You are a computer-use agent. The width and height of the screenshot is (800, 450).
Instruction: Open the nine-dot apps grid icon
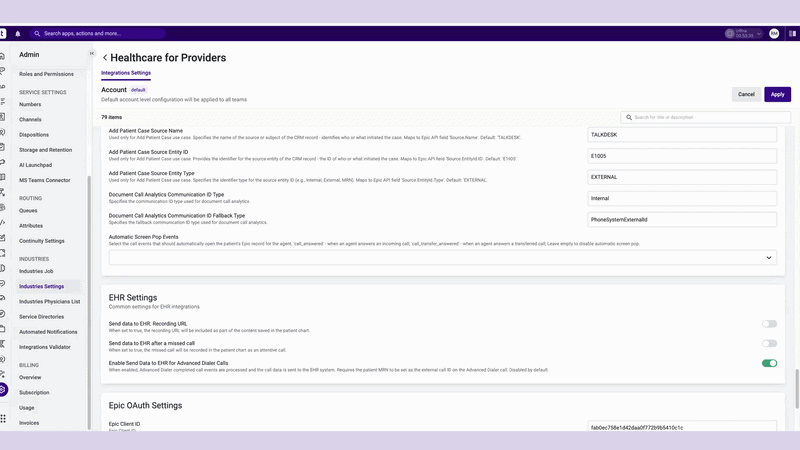[3, 419]
